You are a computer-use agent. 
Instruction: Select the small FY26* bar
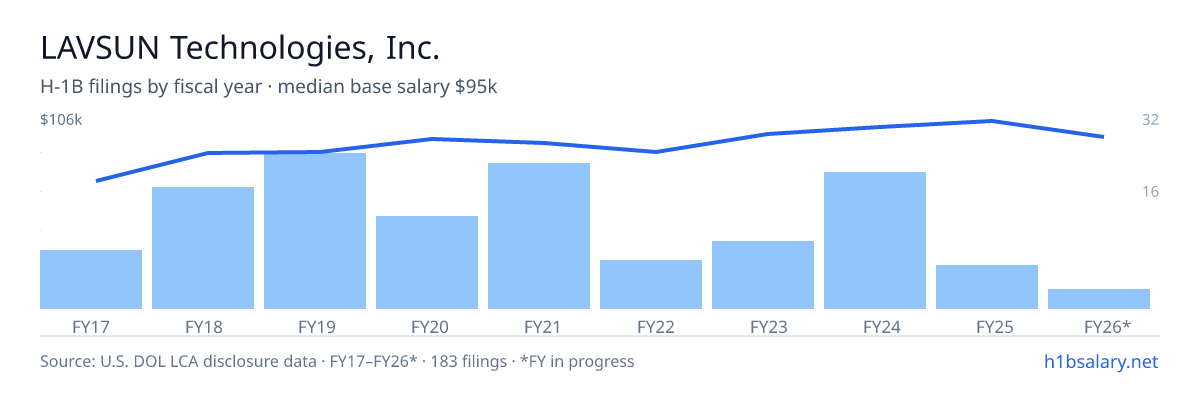pyautogui.click(x=1099, y=299)
